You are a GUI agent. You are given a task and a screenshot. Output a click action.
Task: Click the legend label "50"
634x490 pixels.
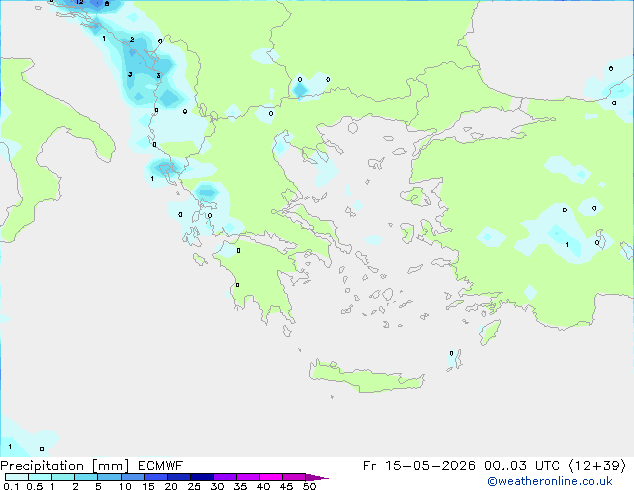[309, 486]
